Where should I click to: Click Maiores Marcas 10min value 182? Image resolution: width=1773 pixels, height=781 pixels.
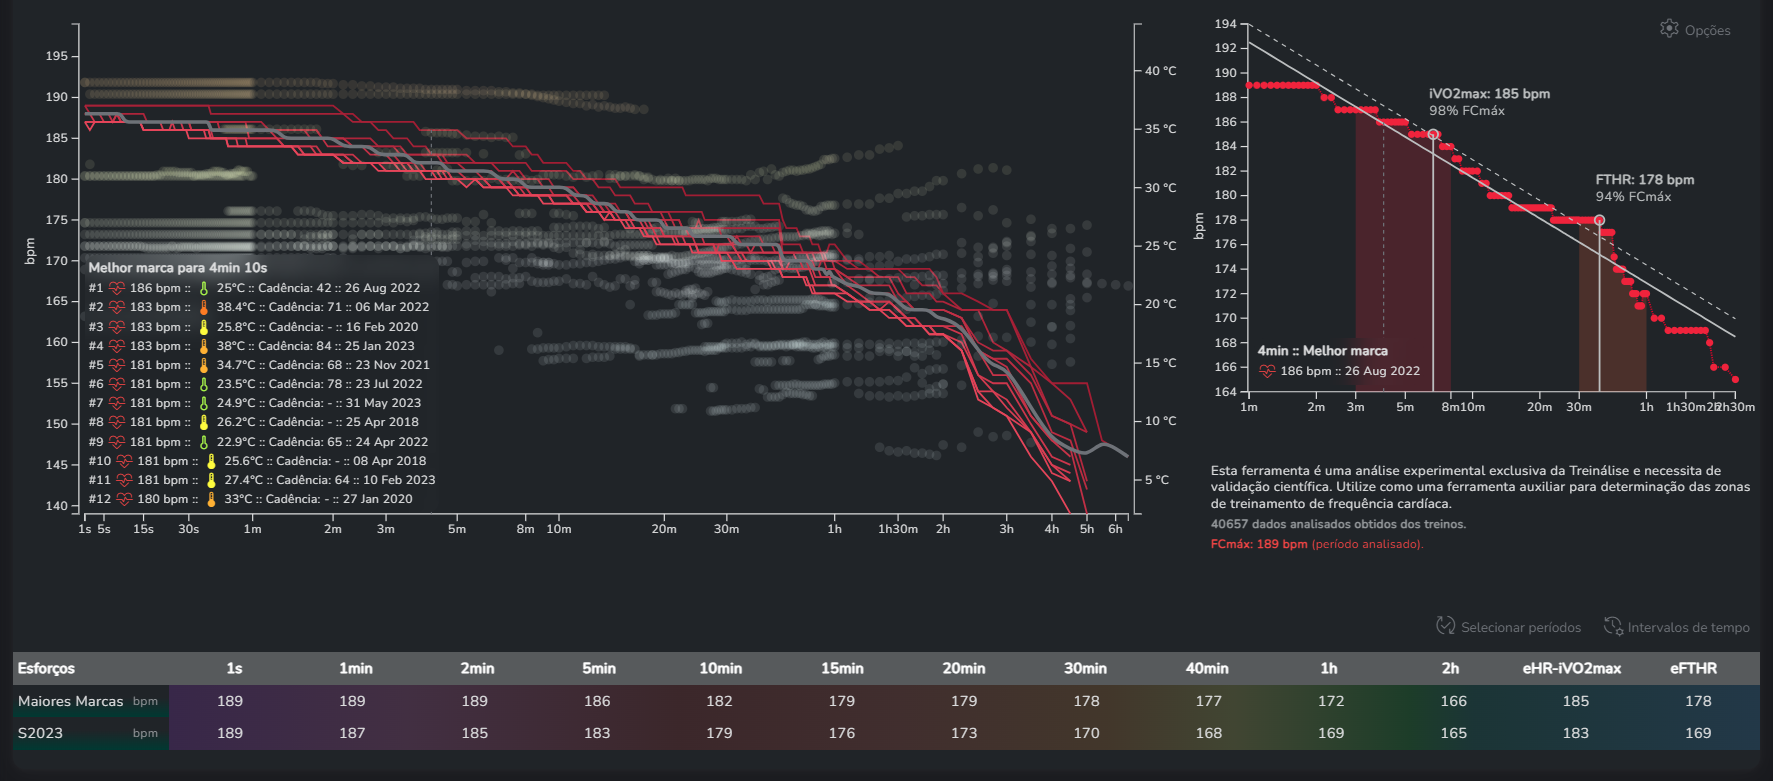(719, 701)
